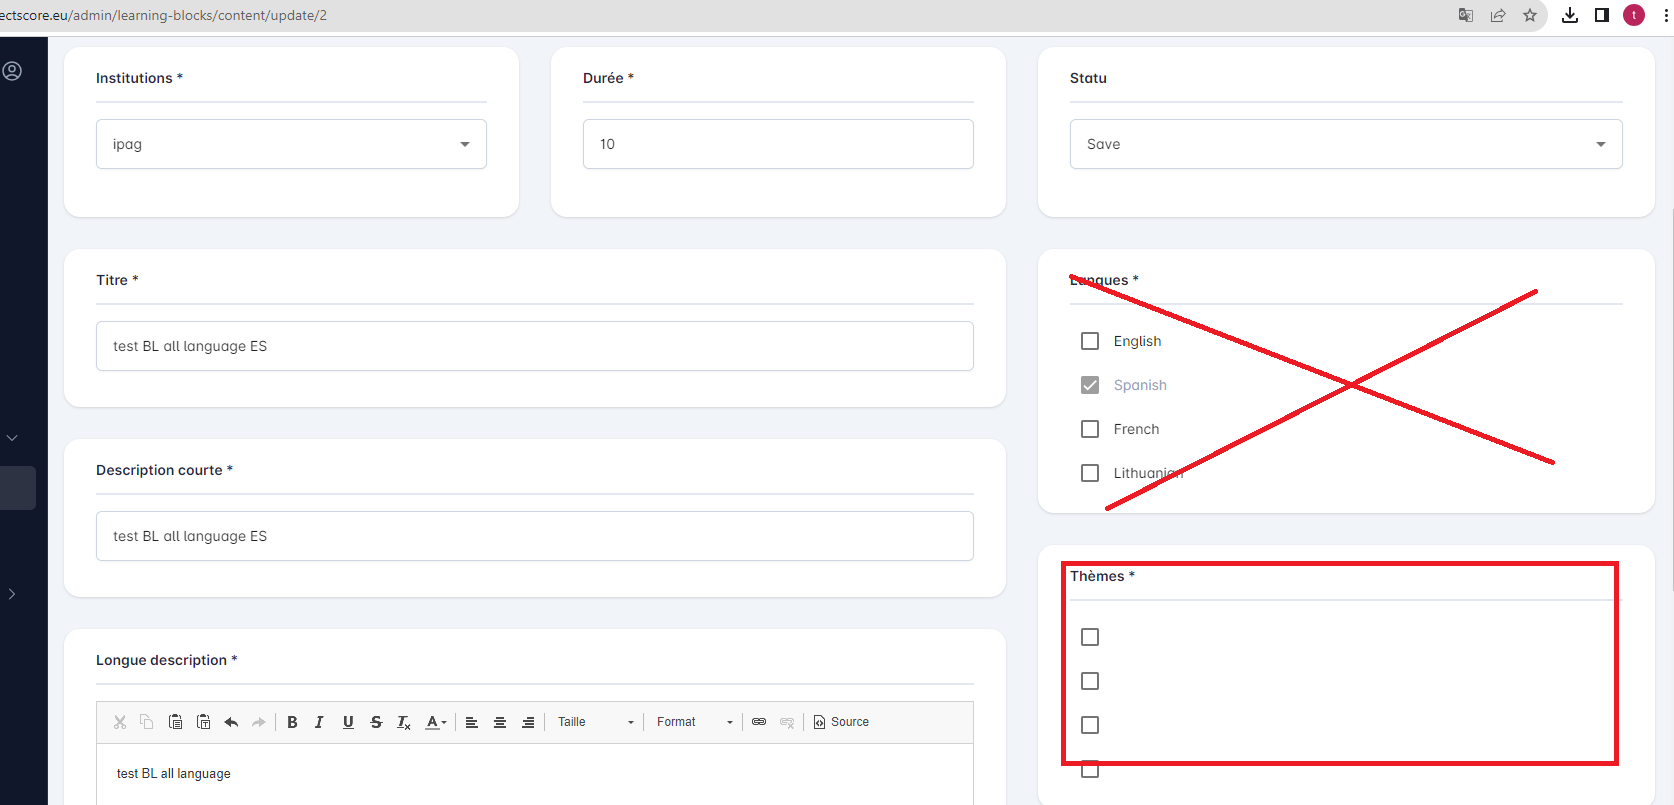Apply italic formatting in the editor
Image resolution: width=1674 pixels, height=805 pixels.
pyautogui.click(x=319, y=722)
